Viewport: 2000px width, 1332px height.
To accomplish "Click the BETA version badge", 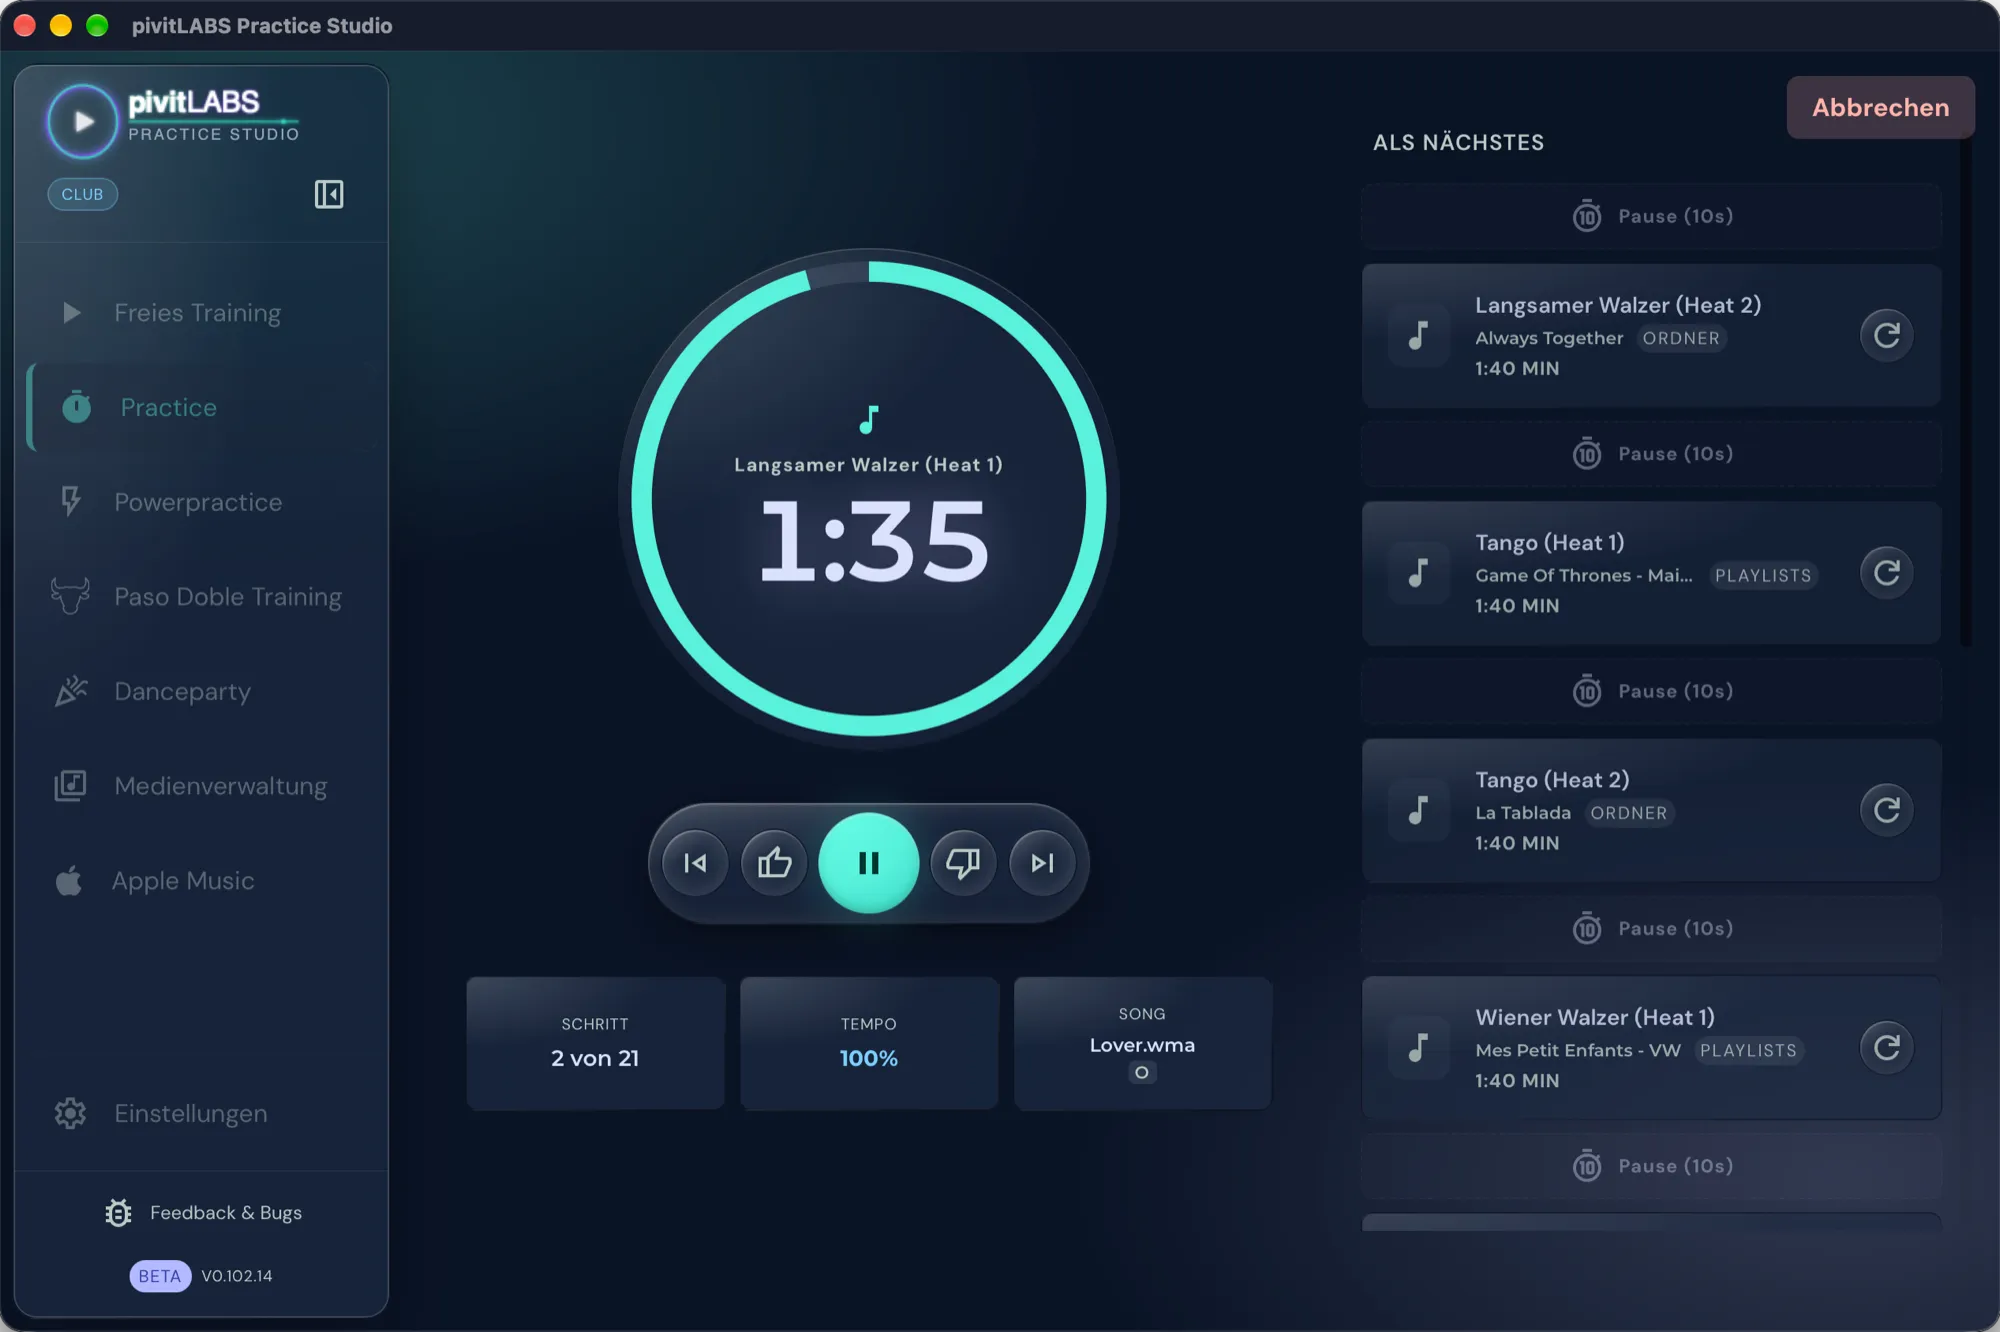I will coord(160,1276).
